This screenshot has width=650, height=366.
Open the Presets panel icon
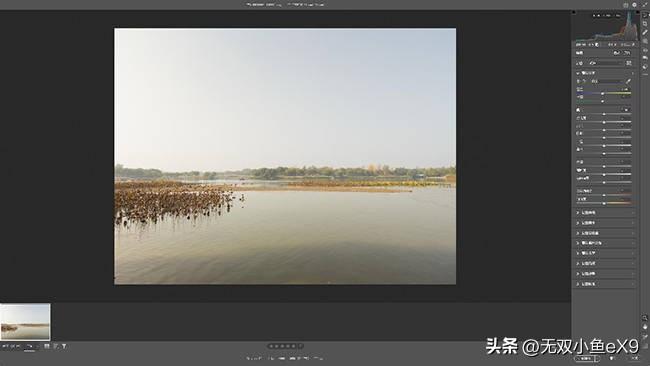pyautogui.click(x=645, y=67)
